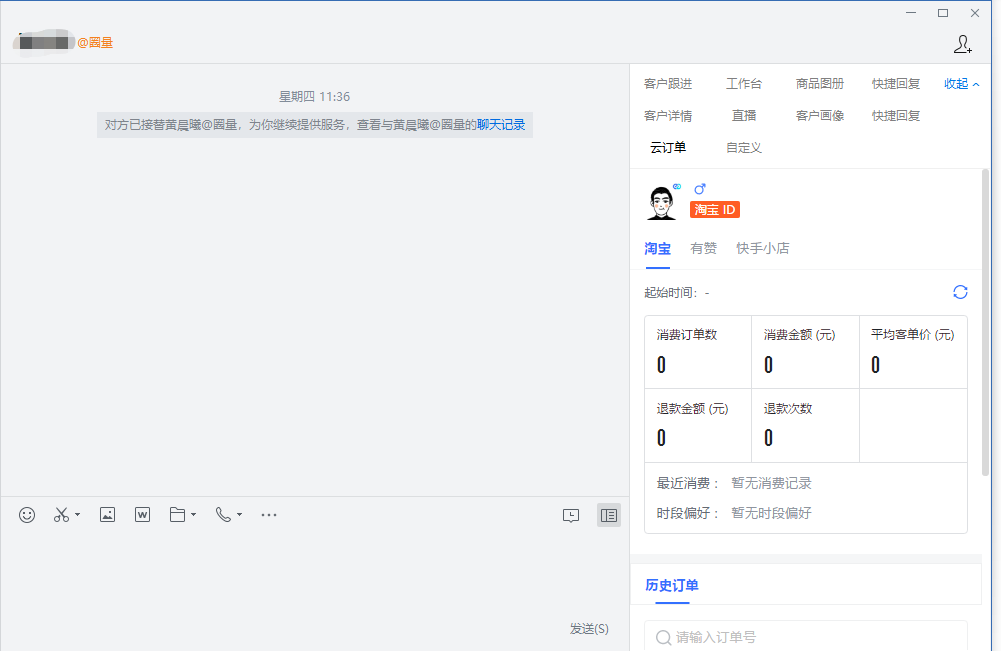The image size is (1001, 651).
Task: Click the folder file icon
Action: coord(177,515)
